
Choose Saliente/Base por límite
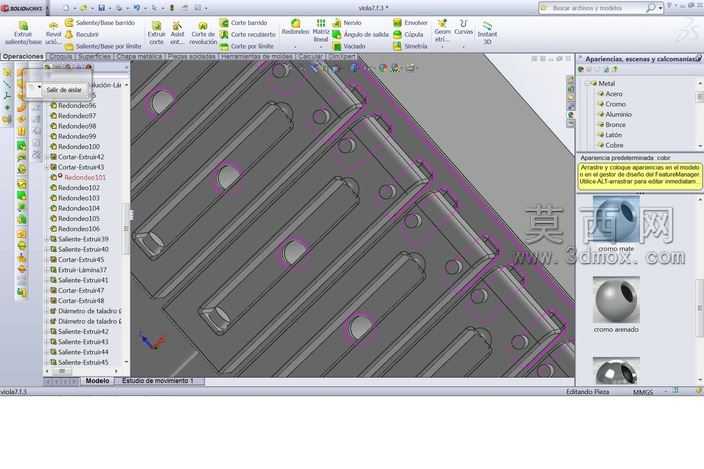click(x=103, y=46)
